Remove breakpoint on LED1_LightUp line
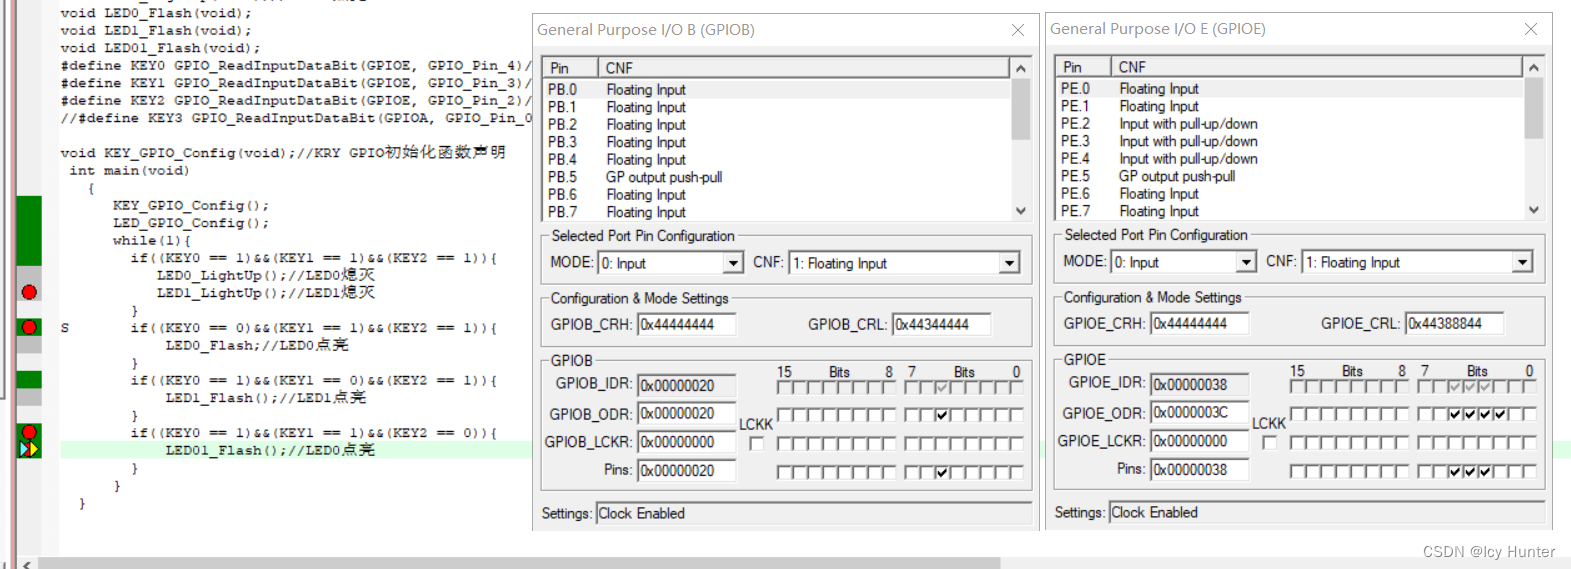 (x=29, y=292)
